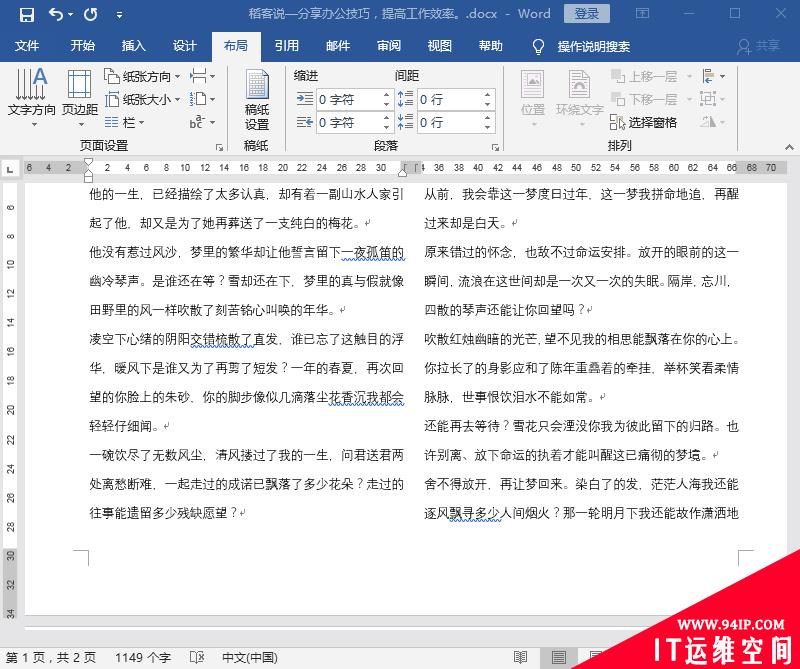Switch to the 引用 tab
The height and width of the screenshot is (669, 800).
[287, 46]
